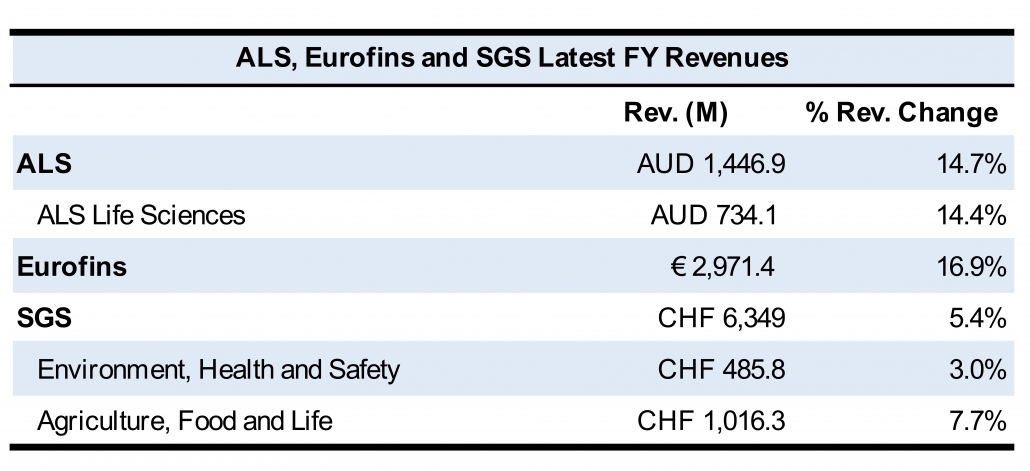Click the bold 'ALS' row label
This screenshot has width=1030, height=471.
tap(44, 163)
